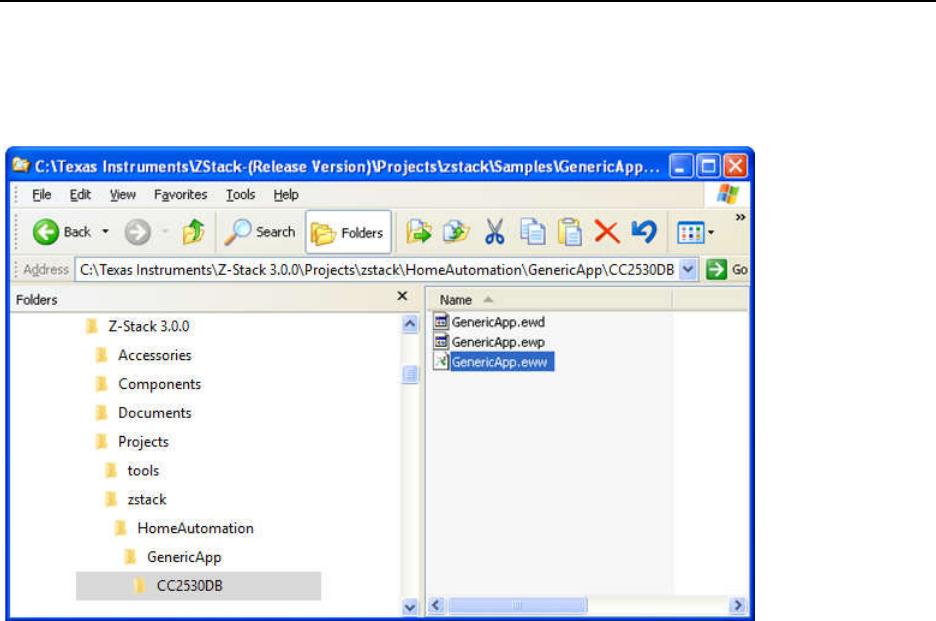Screen dimensions: 936x621
Task: Click the Move To folder icon
Action: click(418, 232)
